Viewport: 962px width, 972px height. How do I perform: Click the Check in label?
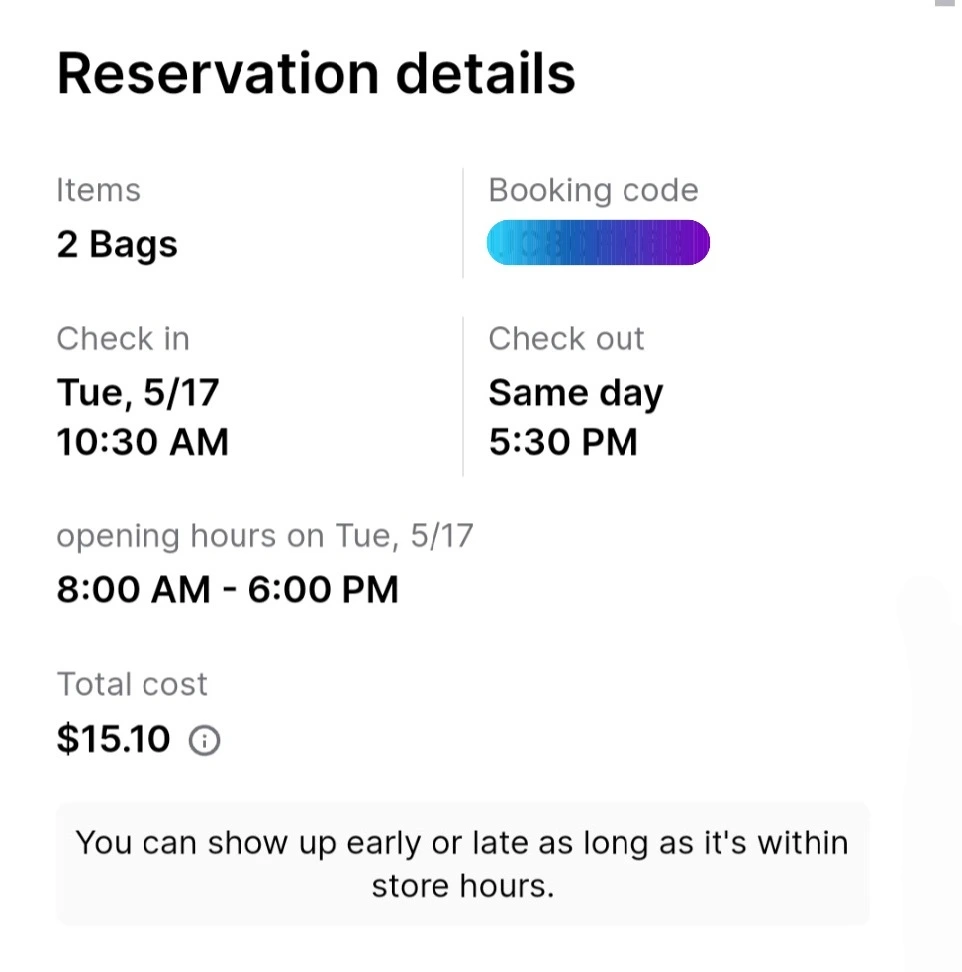[123, 339]
